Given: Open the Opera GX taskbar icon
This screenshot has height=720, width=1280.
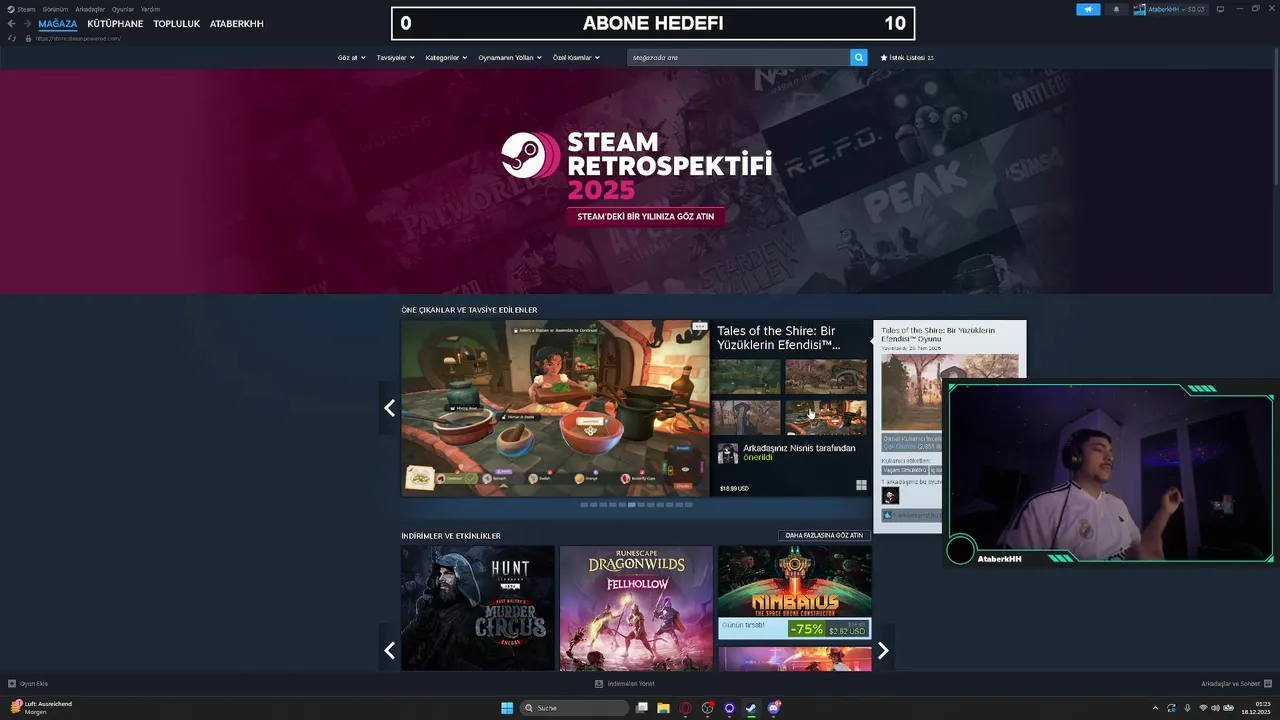Looking at the screenshot, I should [x=685, y=708].
